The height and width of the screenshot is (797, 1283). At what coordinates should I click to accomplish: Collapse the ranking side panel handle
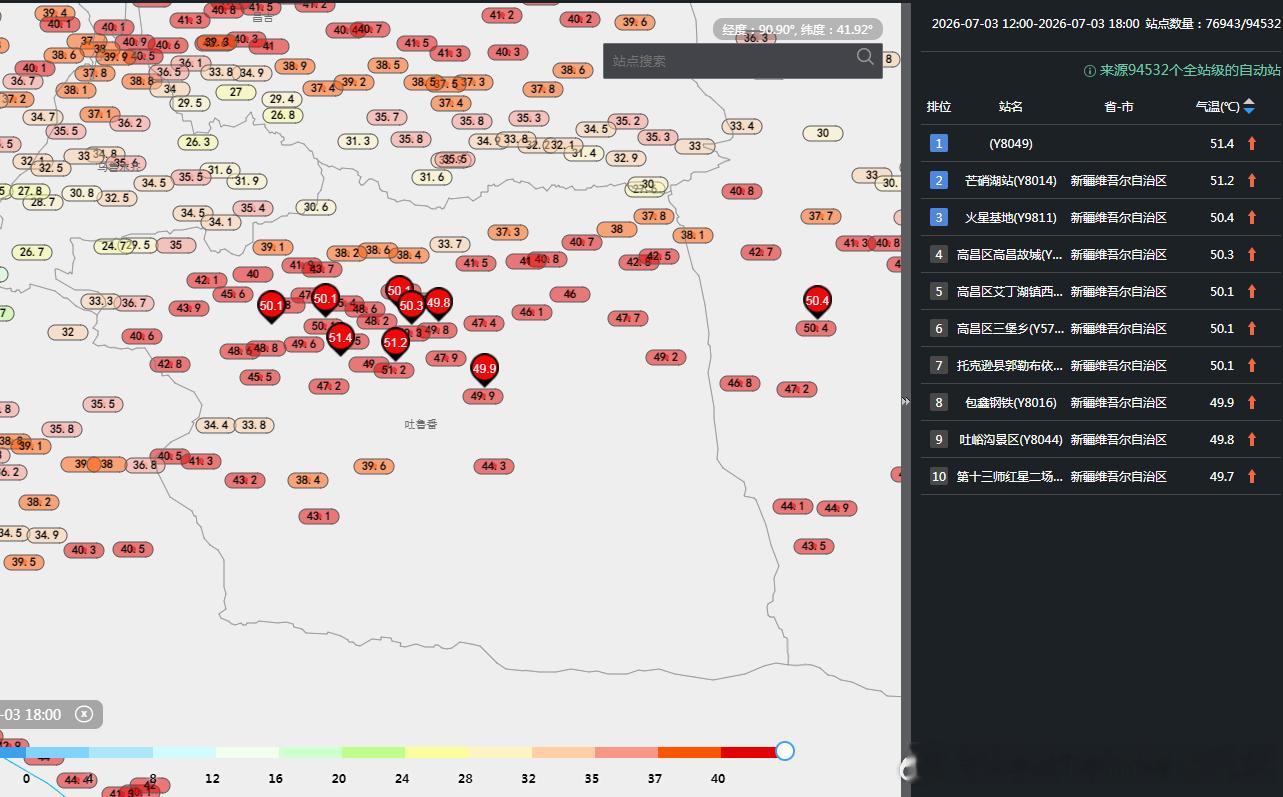point(905,401)
